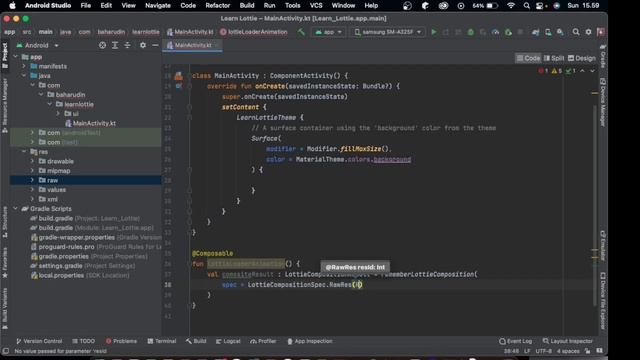
Task: Switch editor to Code view
Action: tap(528, 58)
